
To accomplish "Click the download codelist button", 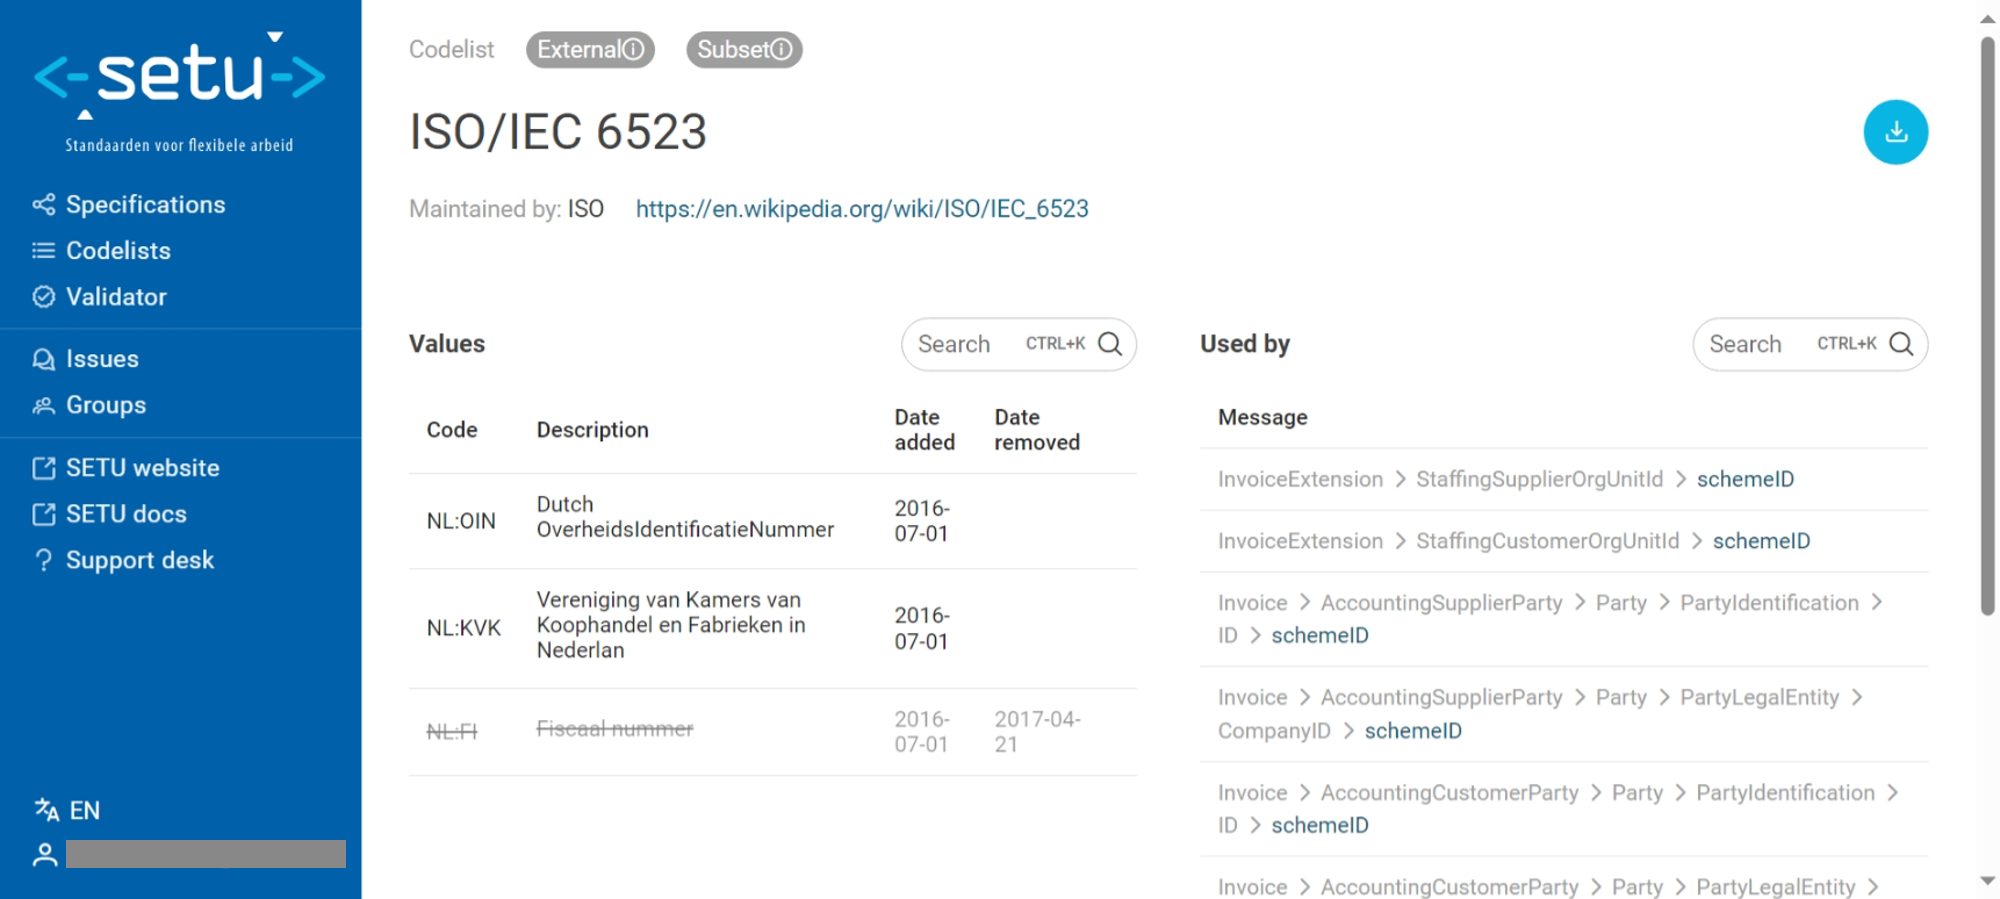I will (x=1894, y=132).
